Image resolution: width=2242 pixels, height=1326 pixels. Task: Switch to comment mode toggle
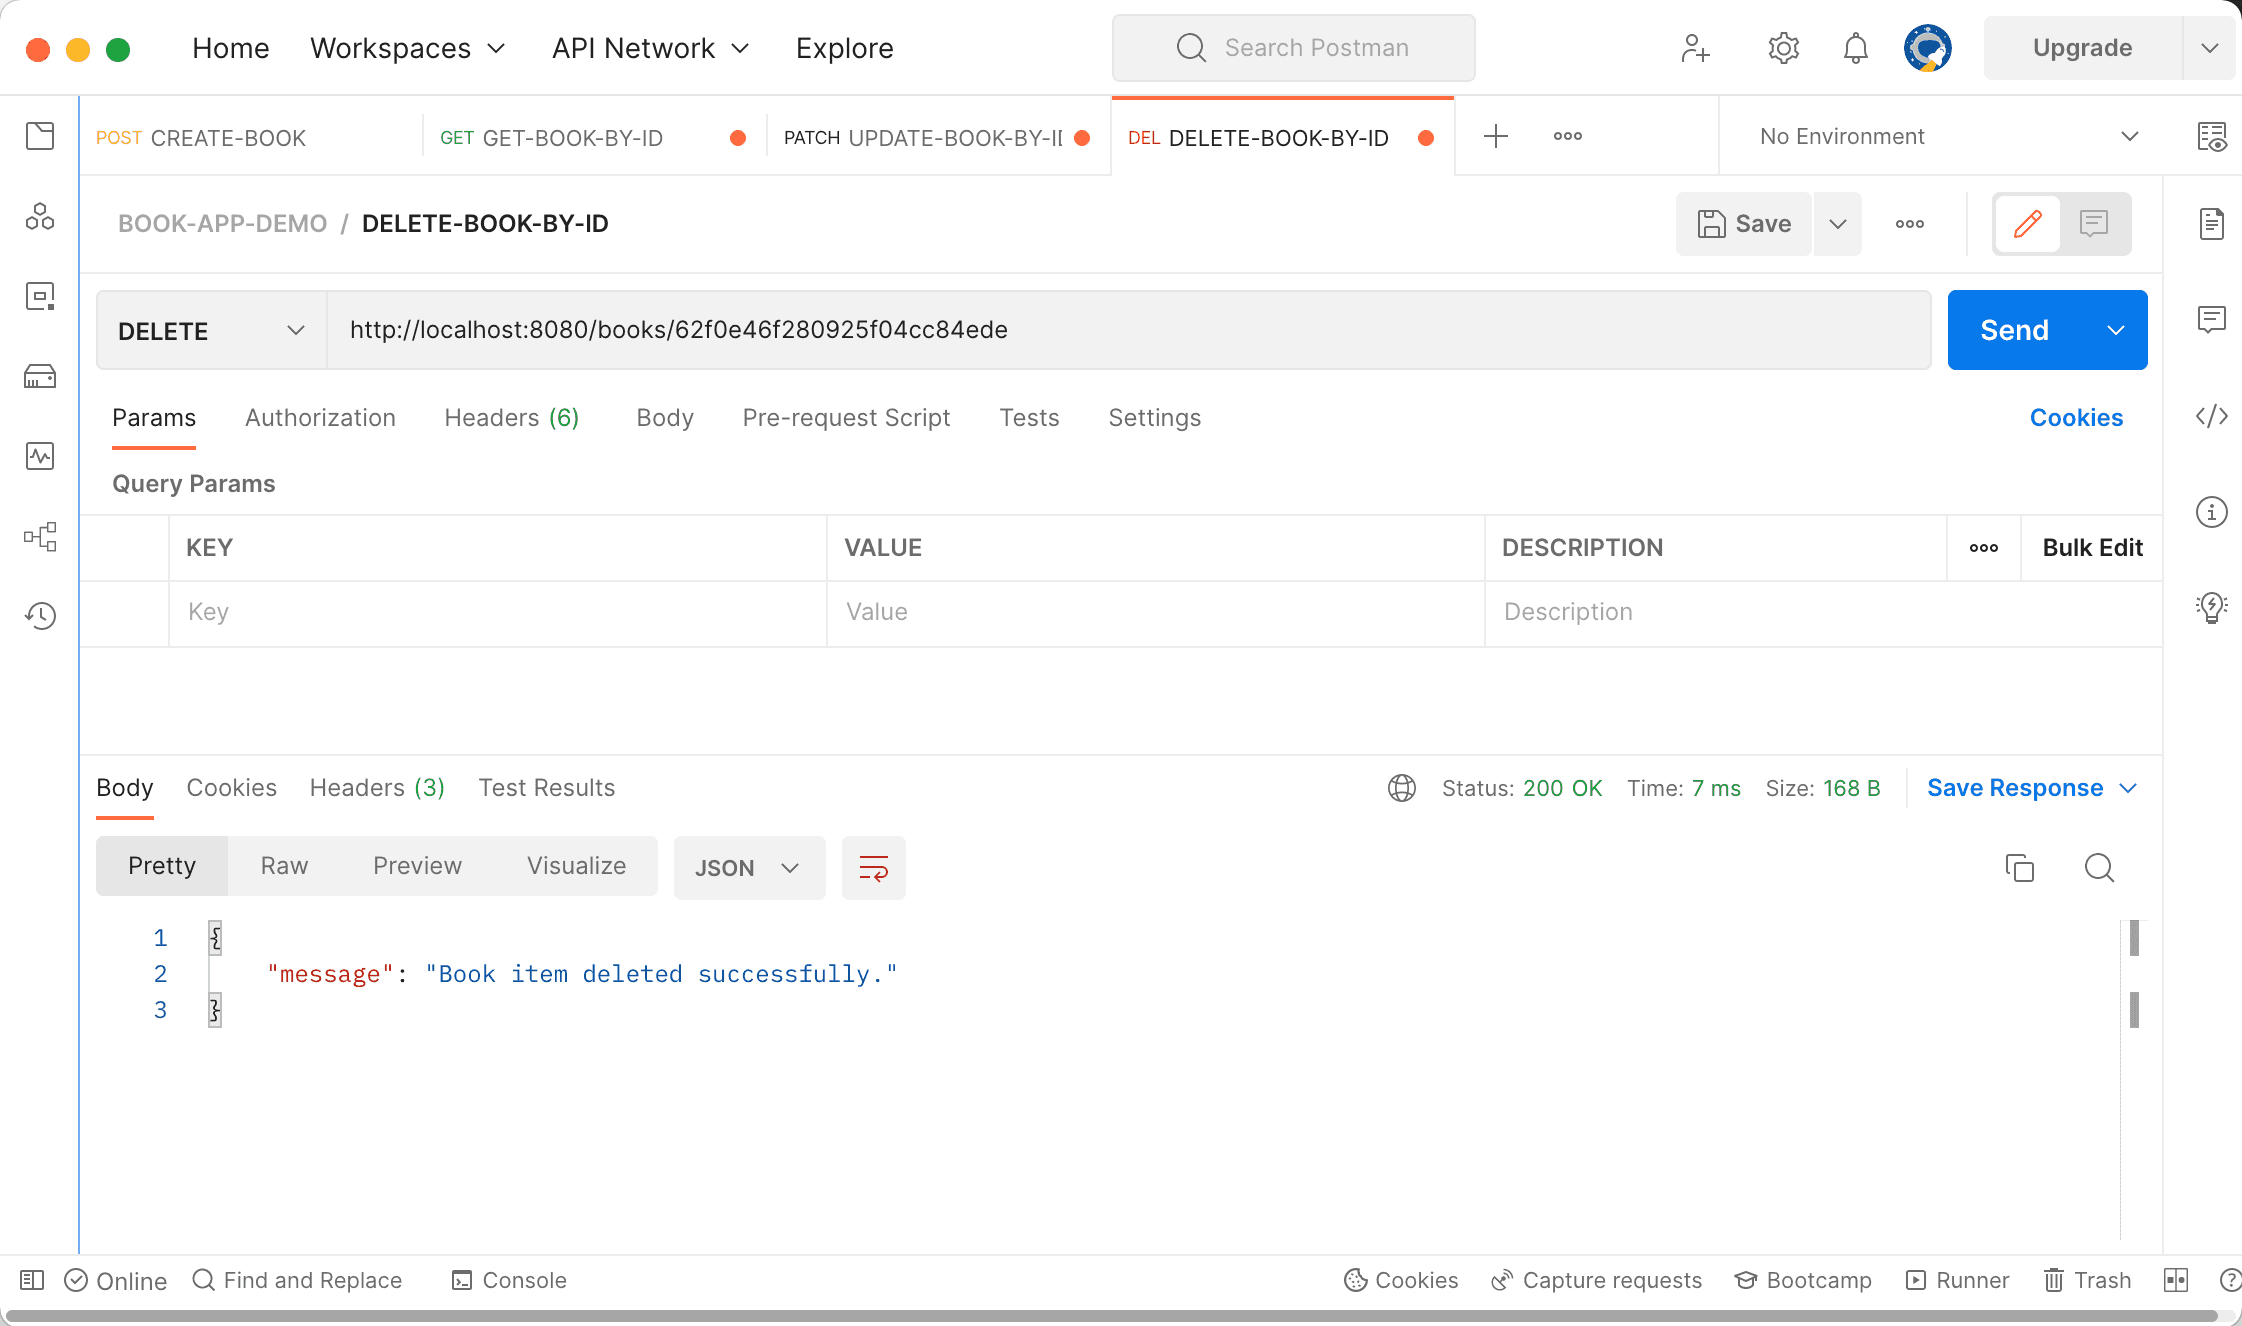[2093, 223]
